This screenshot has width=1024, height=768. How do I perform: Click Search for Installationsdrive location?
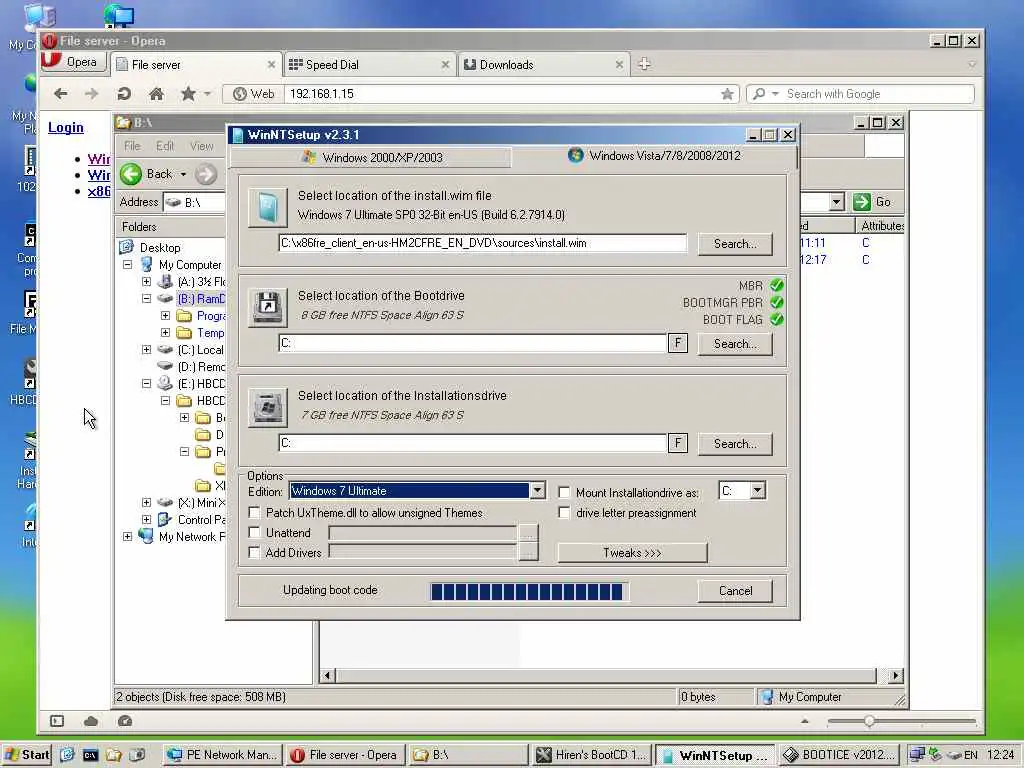[x=735, y=443]
